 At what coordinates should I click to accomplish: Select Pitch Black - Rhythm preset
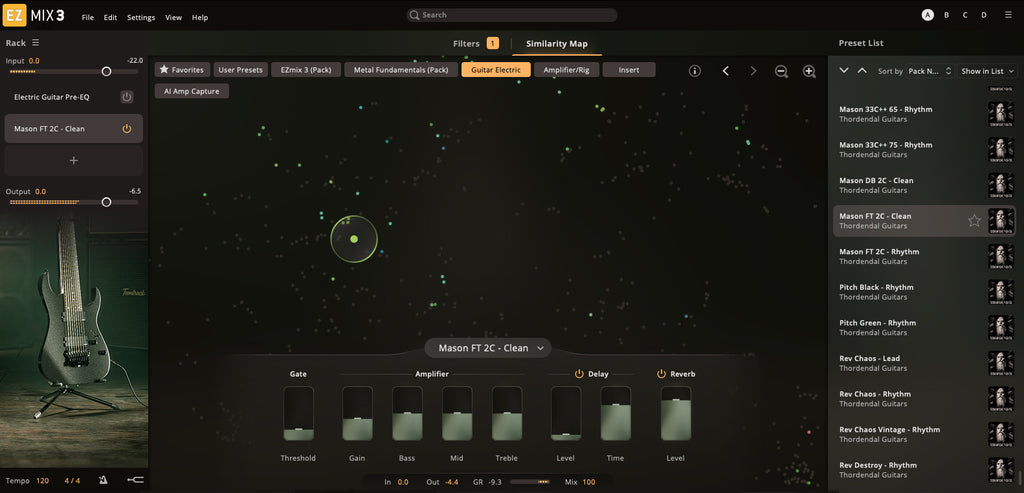point(924,292)
